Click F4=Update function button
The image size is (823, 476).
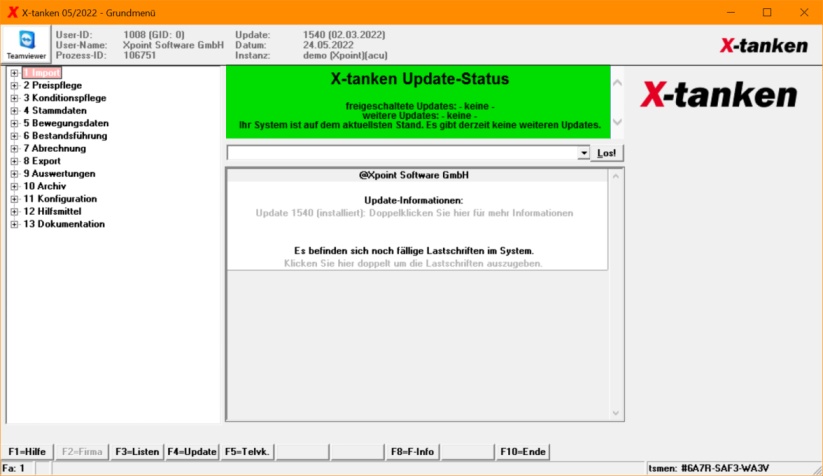pos(192,452)
